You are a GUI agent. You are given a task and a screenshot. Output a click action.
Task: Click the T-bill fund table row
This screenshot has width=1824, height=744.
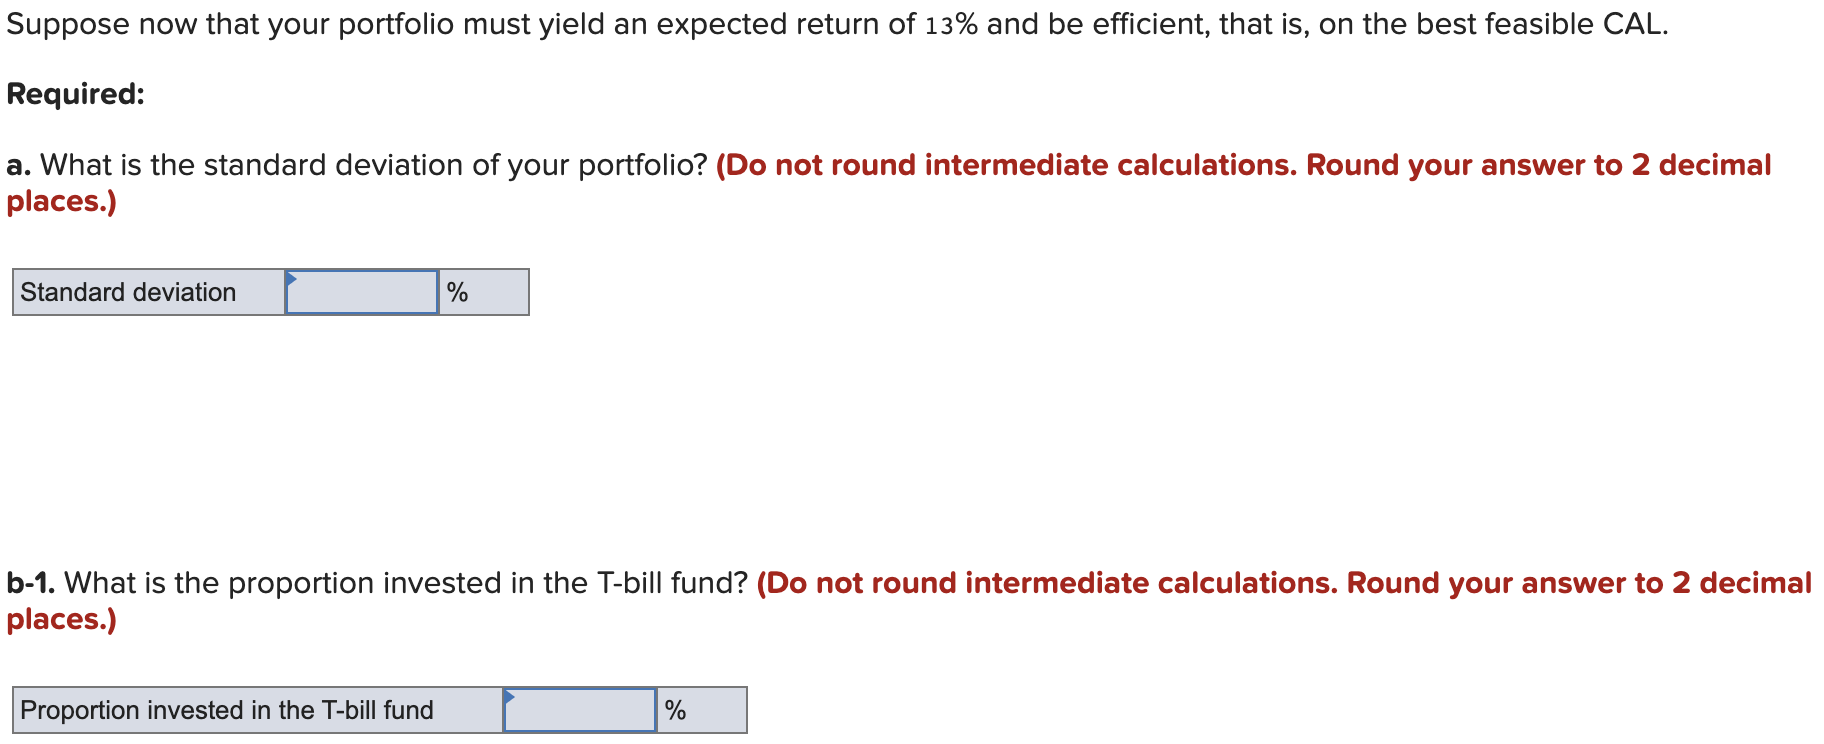pyautogui.click(x=380, y=710)
